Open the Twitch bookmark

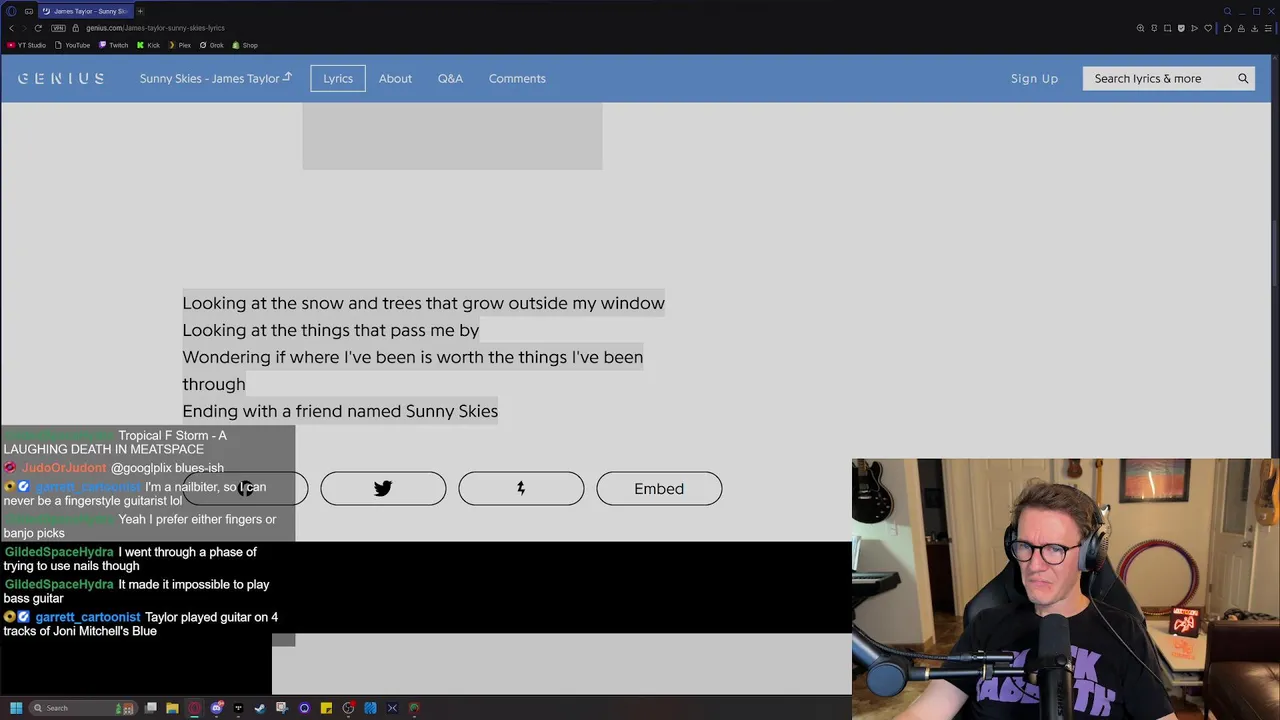(113, 45)
